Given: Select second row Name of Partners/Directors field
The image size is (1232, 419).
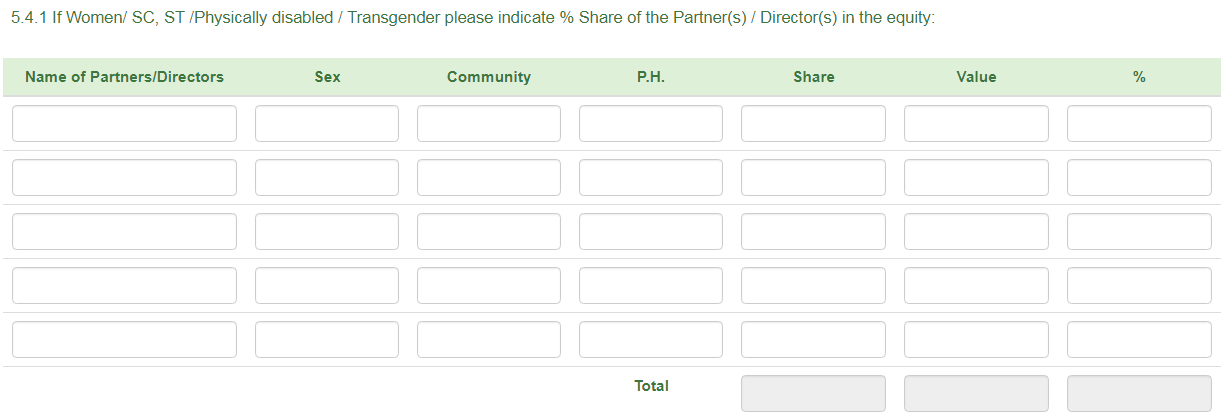Looking at the screenshot, I should click(x=124, y=178).
